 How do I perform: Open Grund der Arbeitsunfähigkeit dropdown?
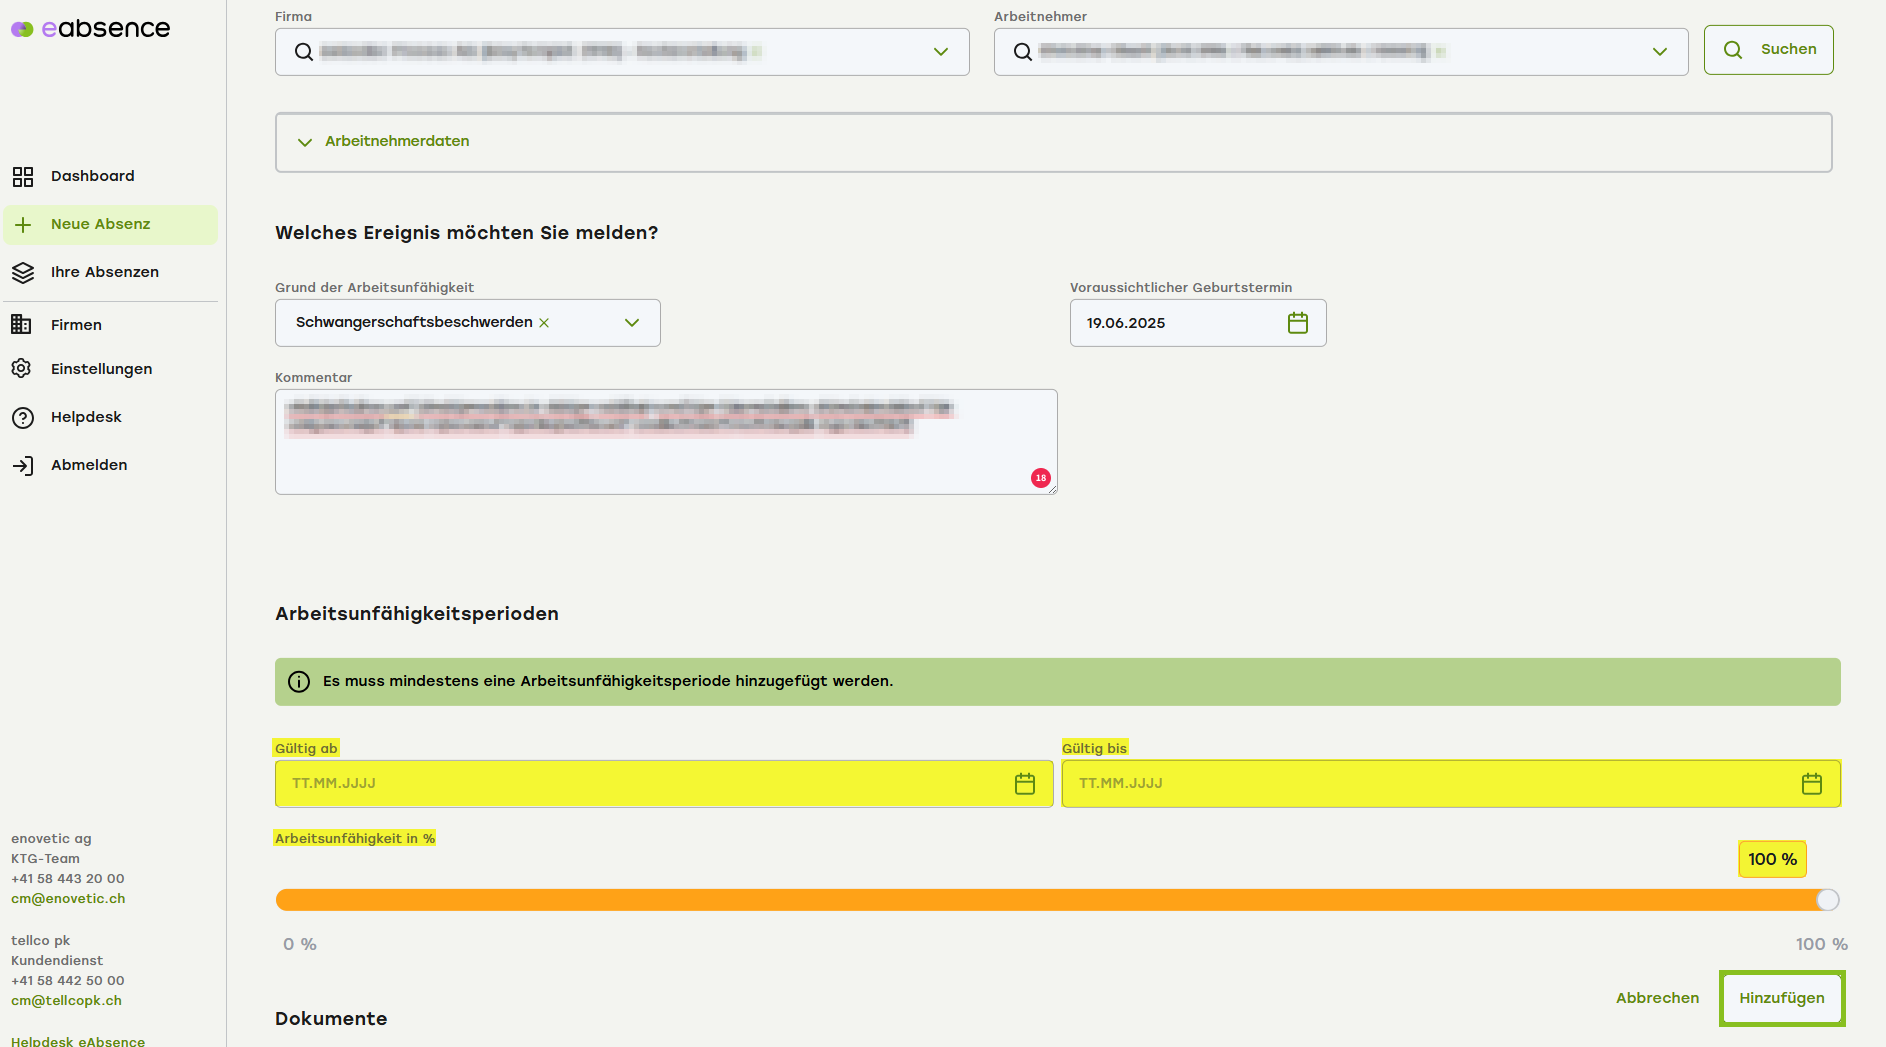pos(631,323)
